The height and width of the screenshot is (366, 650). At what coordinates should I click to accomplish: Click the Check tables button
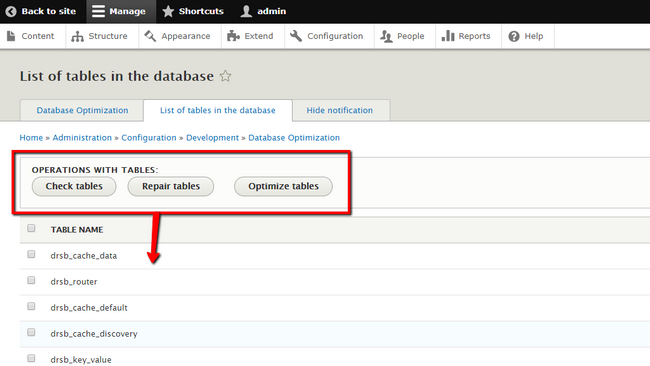(74, 187)
